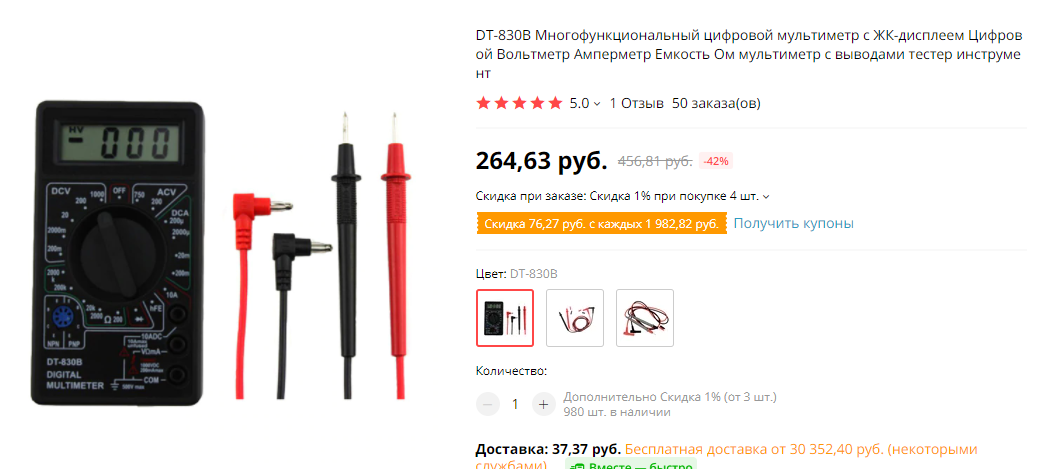Click the orange coupon discount banner
Viewport: 1040px width, 469px height.
coord(602,224)
